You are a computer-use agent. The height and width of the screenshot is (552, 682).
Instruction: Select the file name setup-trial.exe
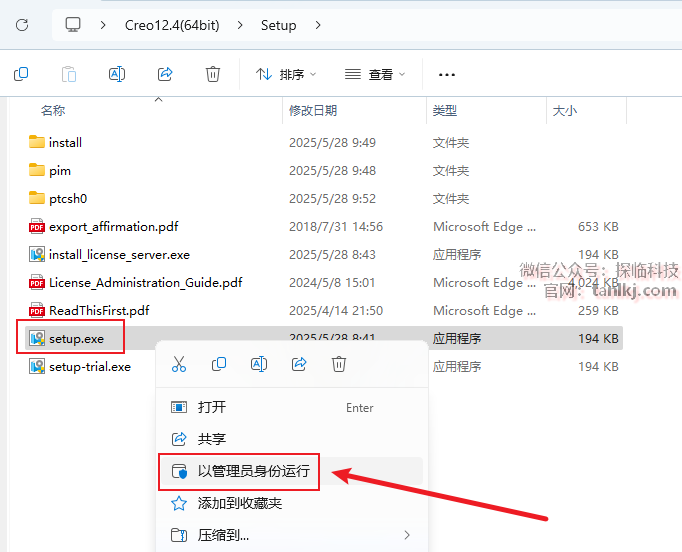pyautogui.click(x=90, y=367)
